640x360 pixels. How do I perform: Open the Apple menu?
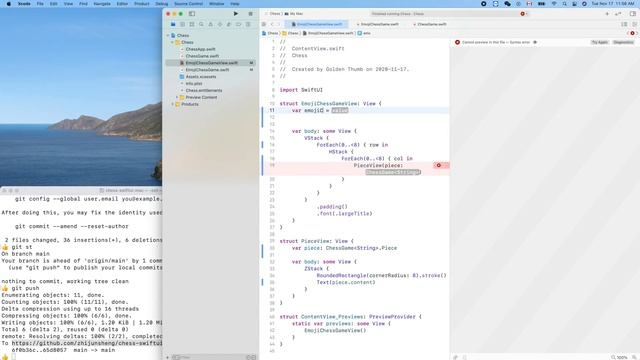coord(9,4)
